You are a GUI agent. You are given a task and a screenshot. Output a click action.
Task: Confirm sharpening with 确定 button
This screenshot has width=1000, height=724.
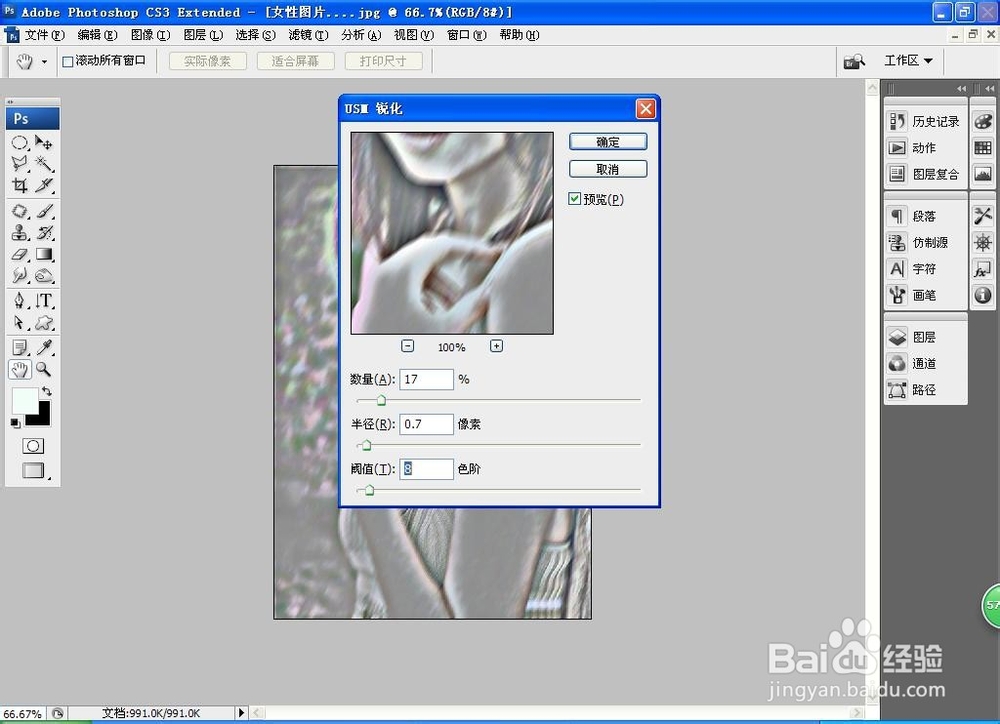click(608, 142)
